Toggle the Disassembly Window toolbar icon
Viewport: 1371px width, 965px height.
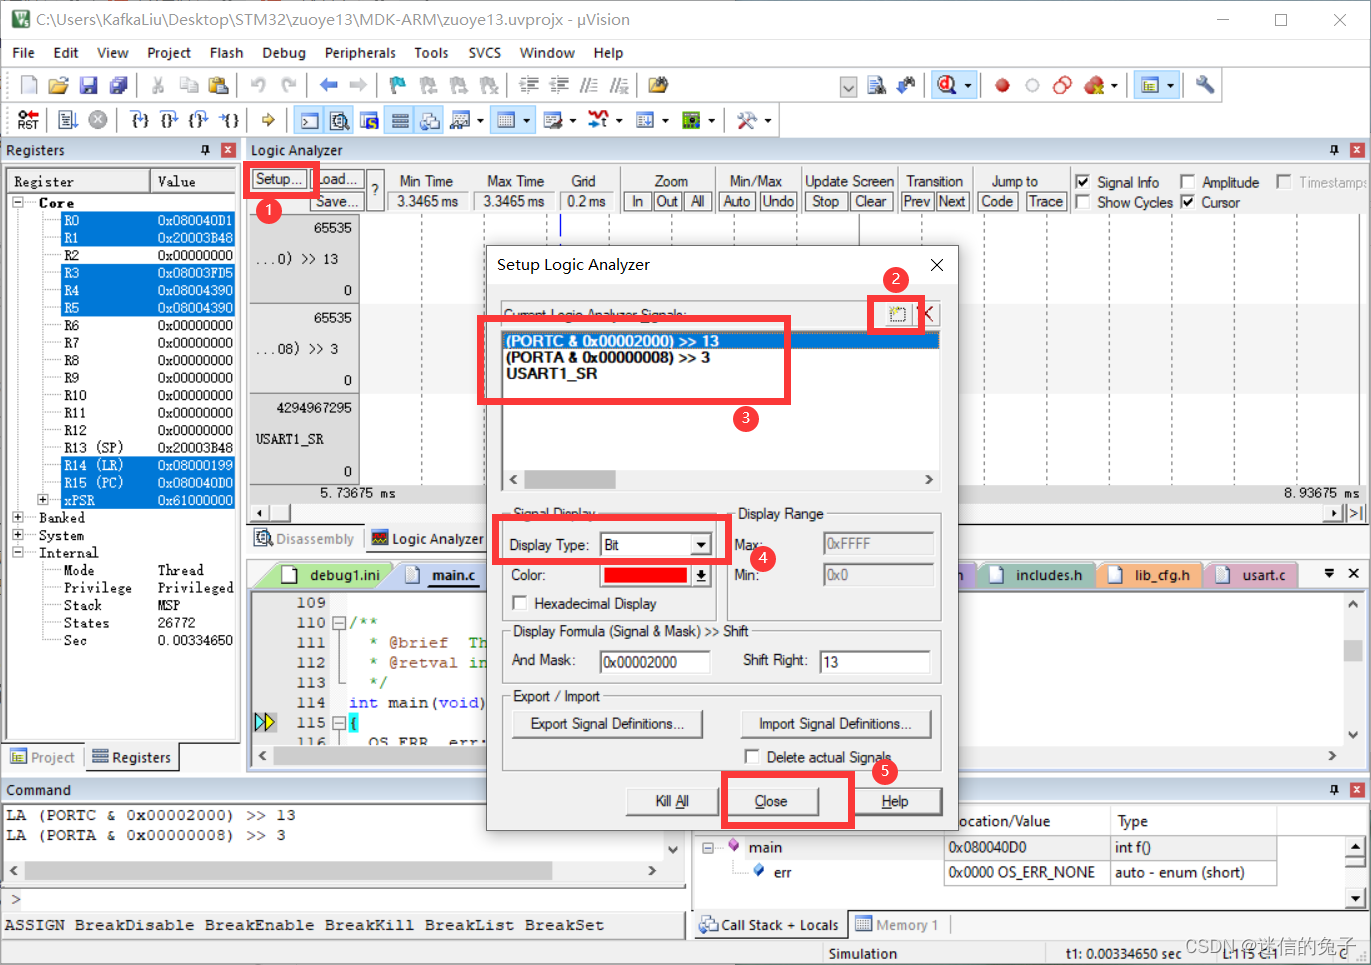click(x=340, y=121)
